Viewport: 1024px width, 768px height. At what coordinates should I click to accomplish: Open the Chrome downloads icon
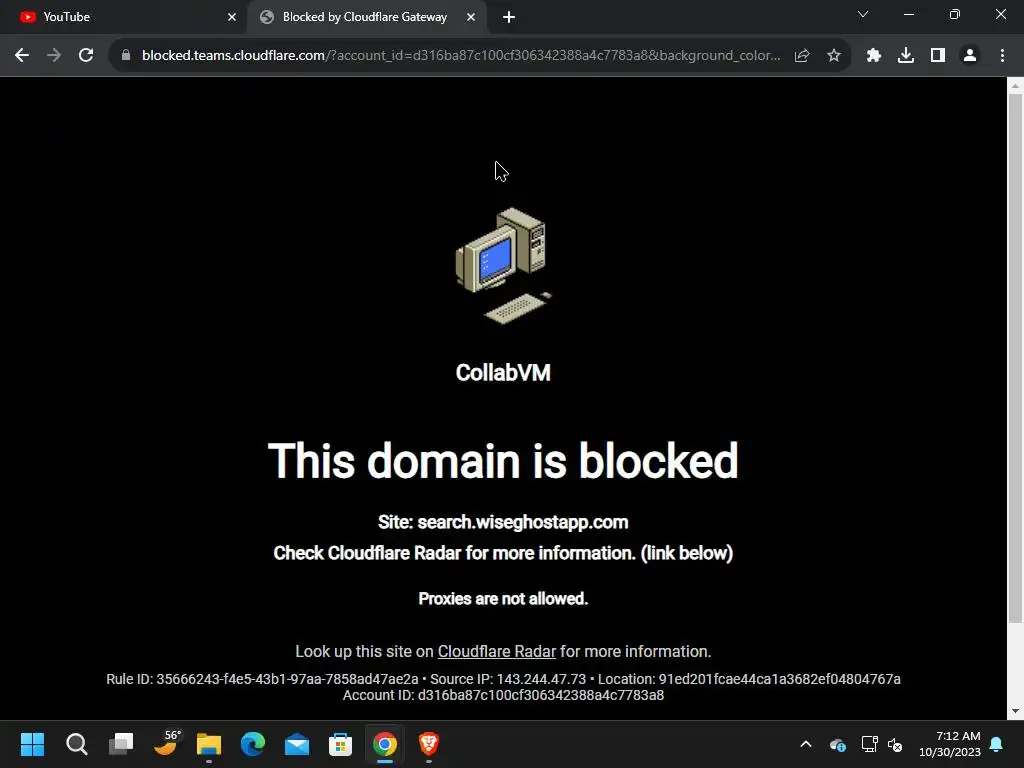pyautogui.click(x=905, y=56)
